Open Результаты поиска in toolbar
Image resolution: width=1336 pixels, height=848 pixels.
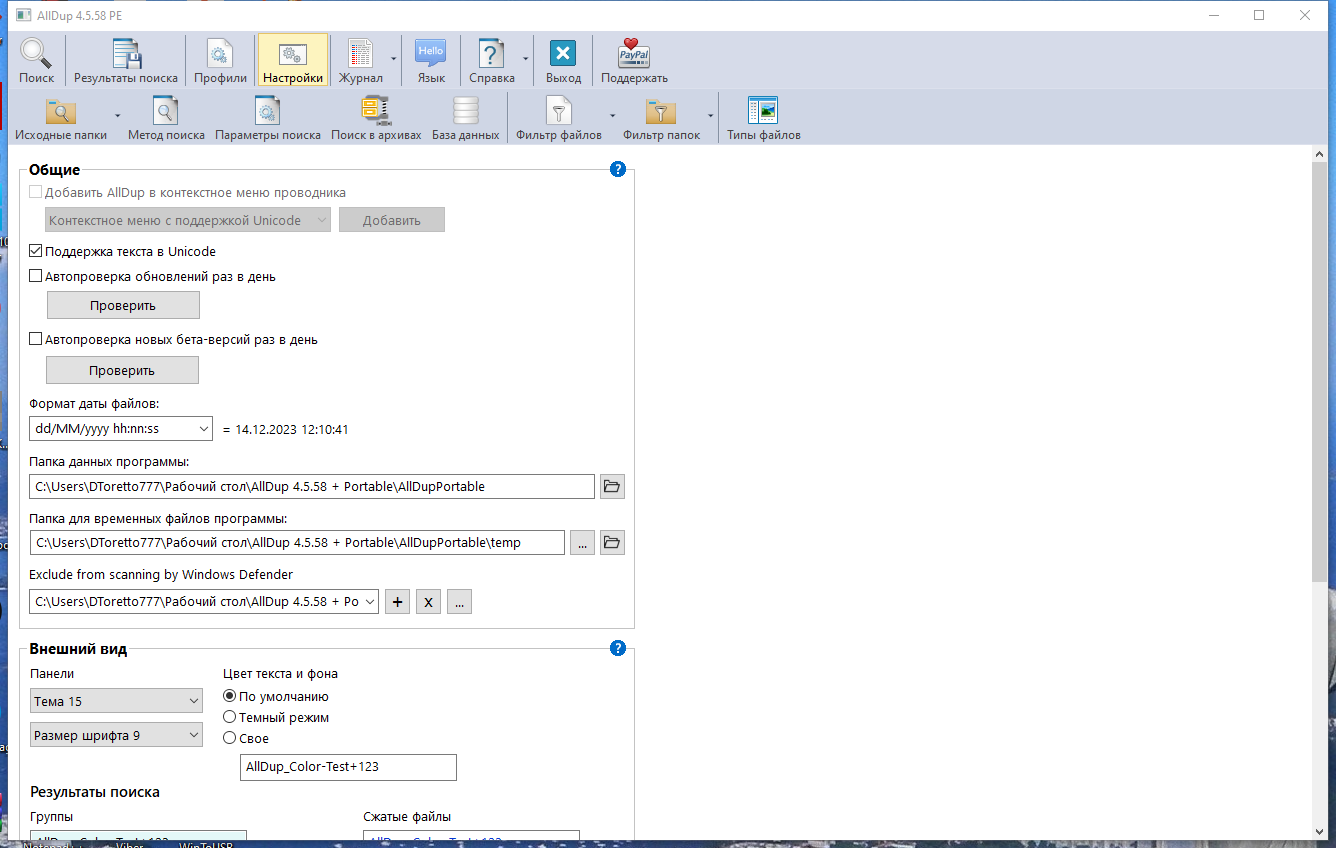(x=126, y=61)
